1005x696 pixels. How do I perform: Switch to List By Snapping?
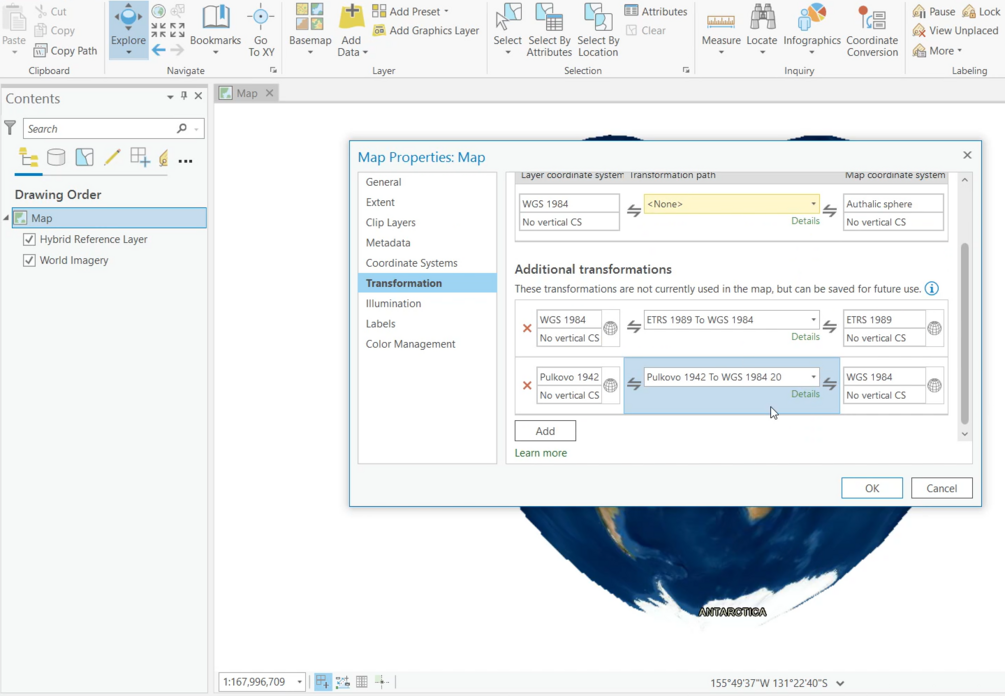140,157
